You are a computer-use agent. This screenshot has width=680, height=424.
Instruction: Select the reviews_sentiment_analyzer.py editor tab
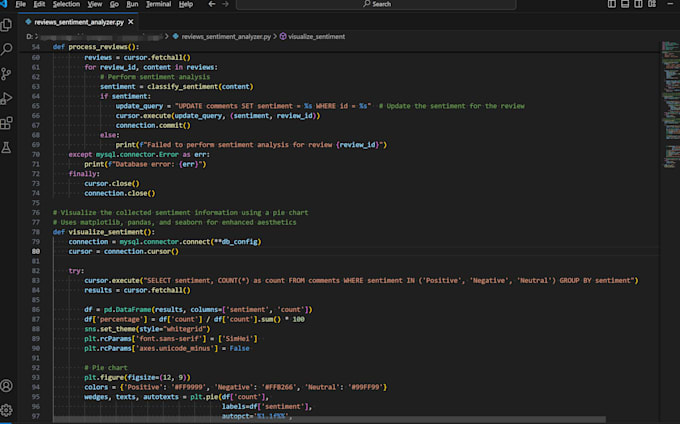(79, 22)
